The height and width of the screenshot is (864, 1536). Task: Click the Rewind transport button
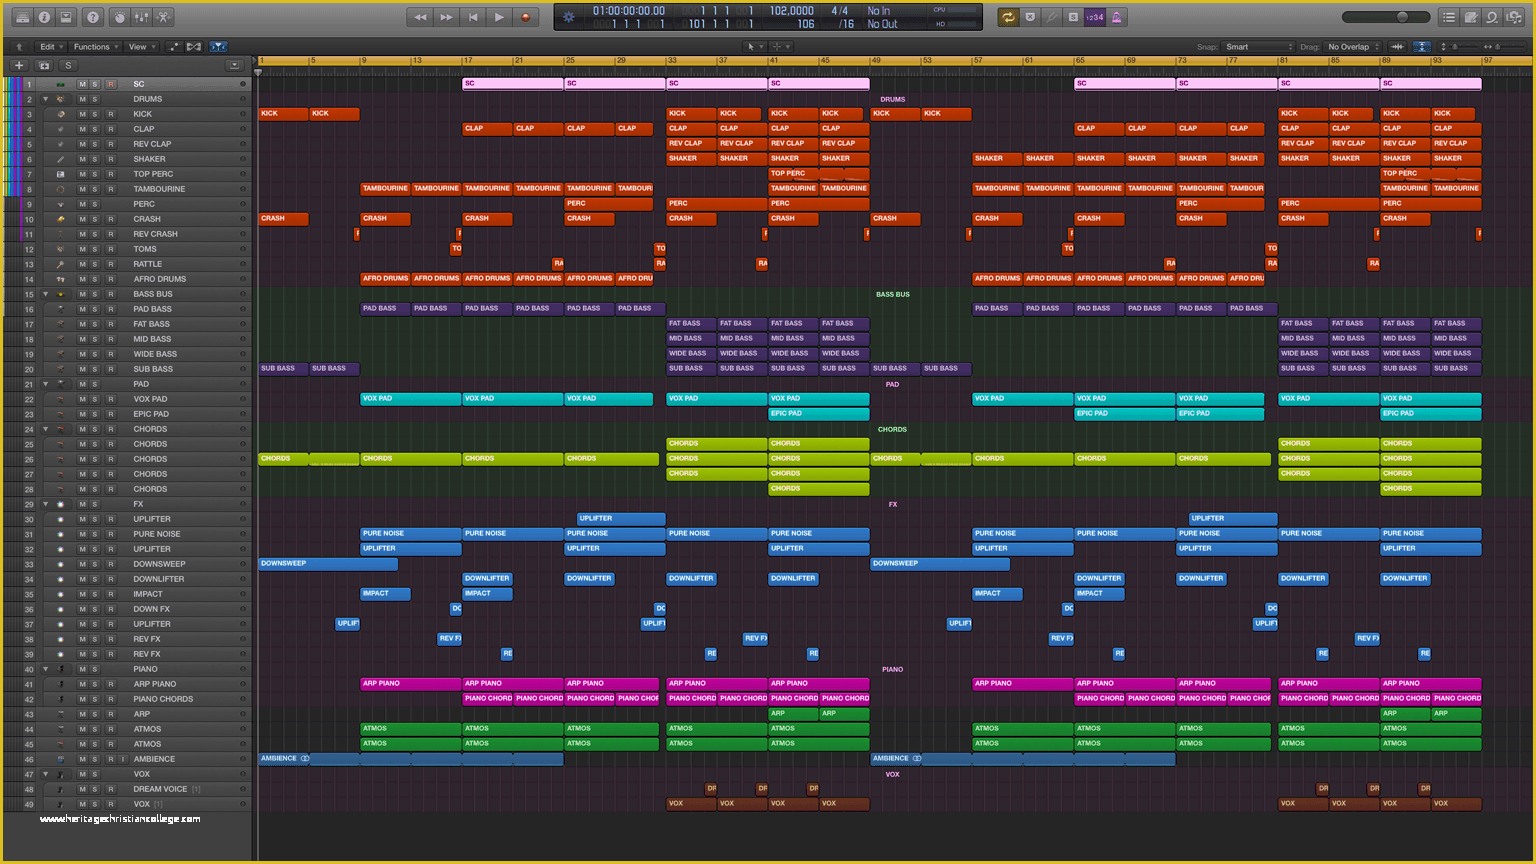click(420, 17)
